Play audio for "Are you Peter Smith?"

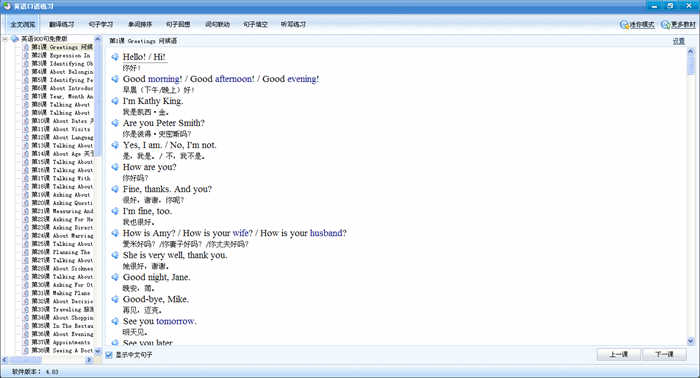coord(115,123)
